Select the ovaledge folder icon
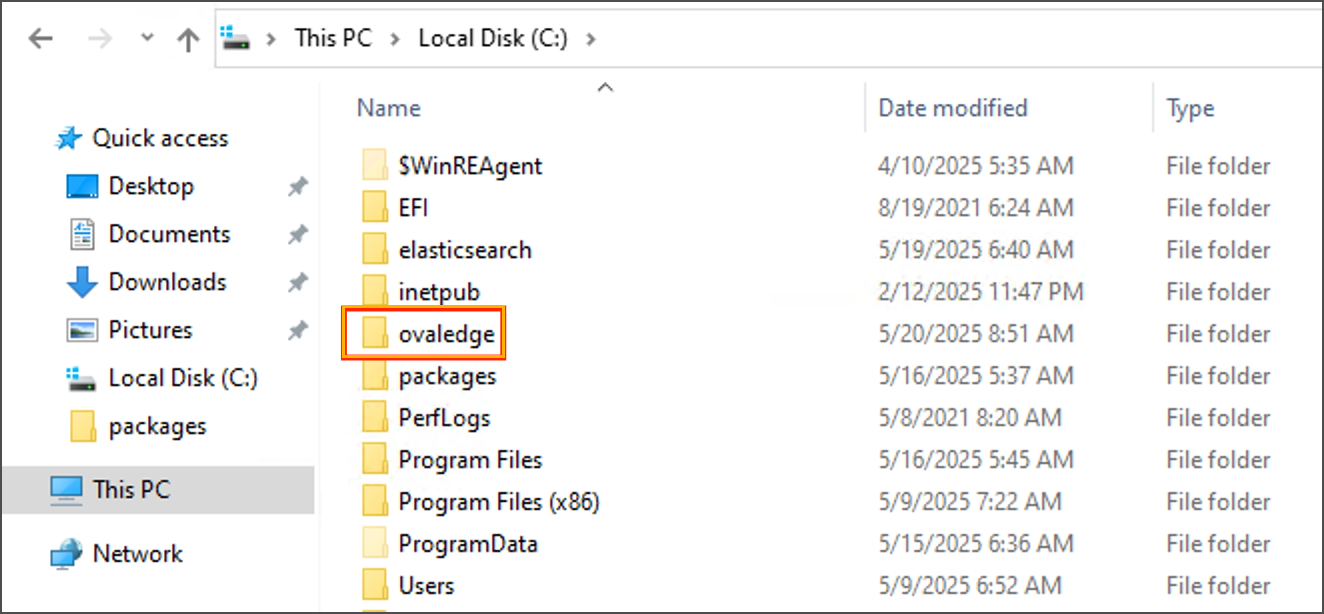Screen dimensions: 1324x614 tap(374, 334)
